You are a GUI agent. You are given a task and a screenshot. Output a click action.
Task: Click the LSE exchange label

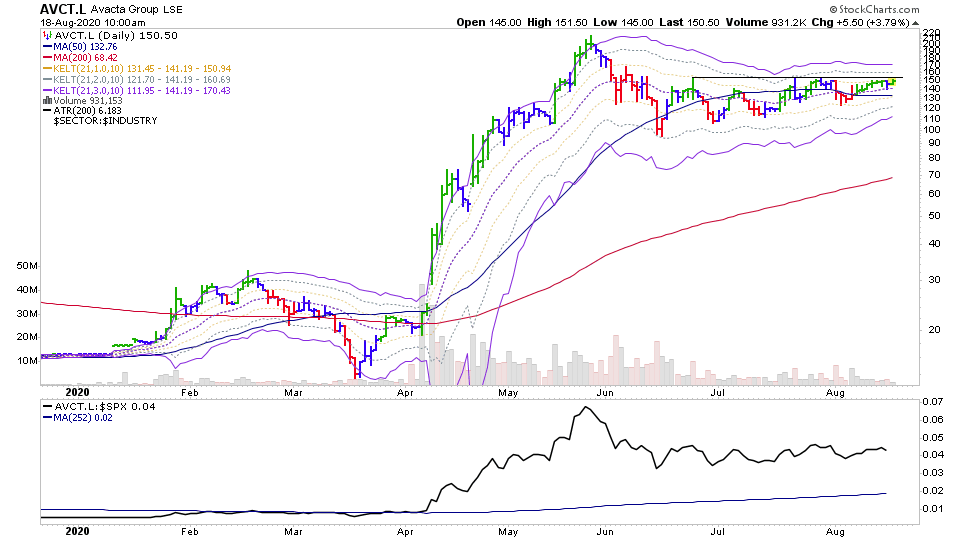click(x=173, y=10)
